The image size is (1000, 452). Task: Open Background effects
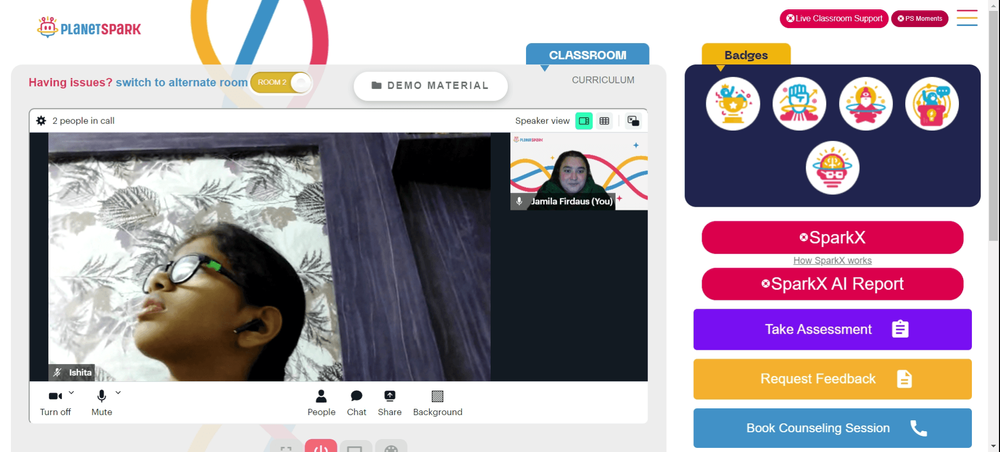click(438, 403)
